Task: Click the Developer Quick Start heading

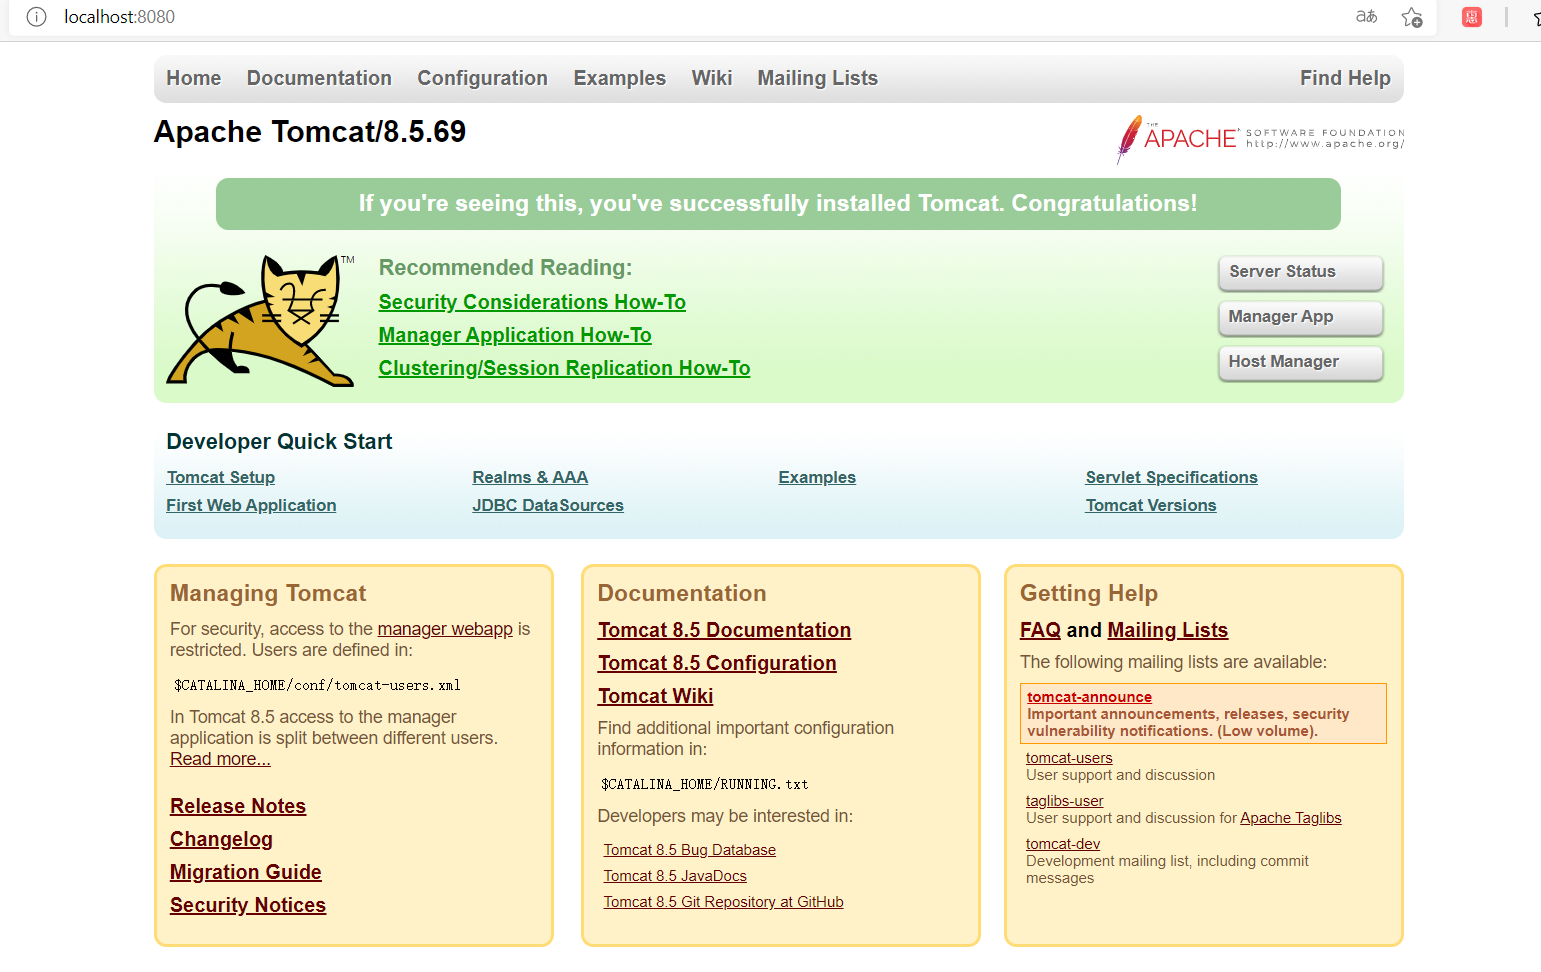Action: pyautogui.click(x=279, y=442)
